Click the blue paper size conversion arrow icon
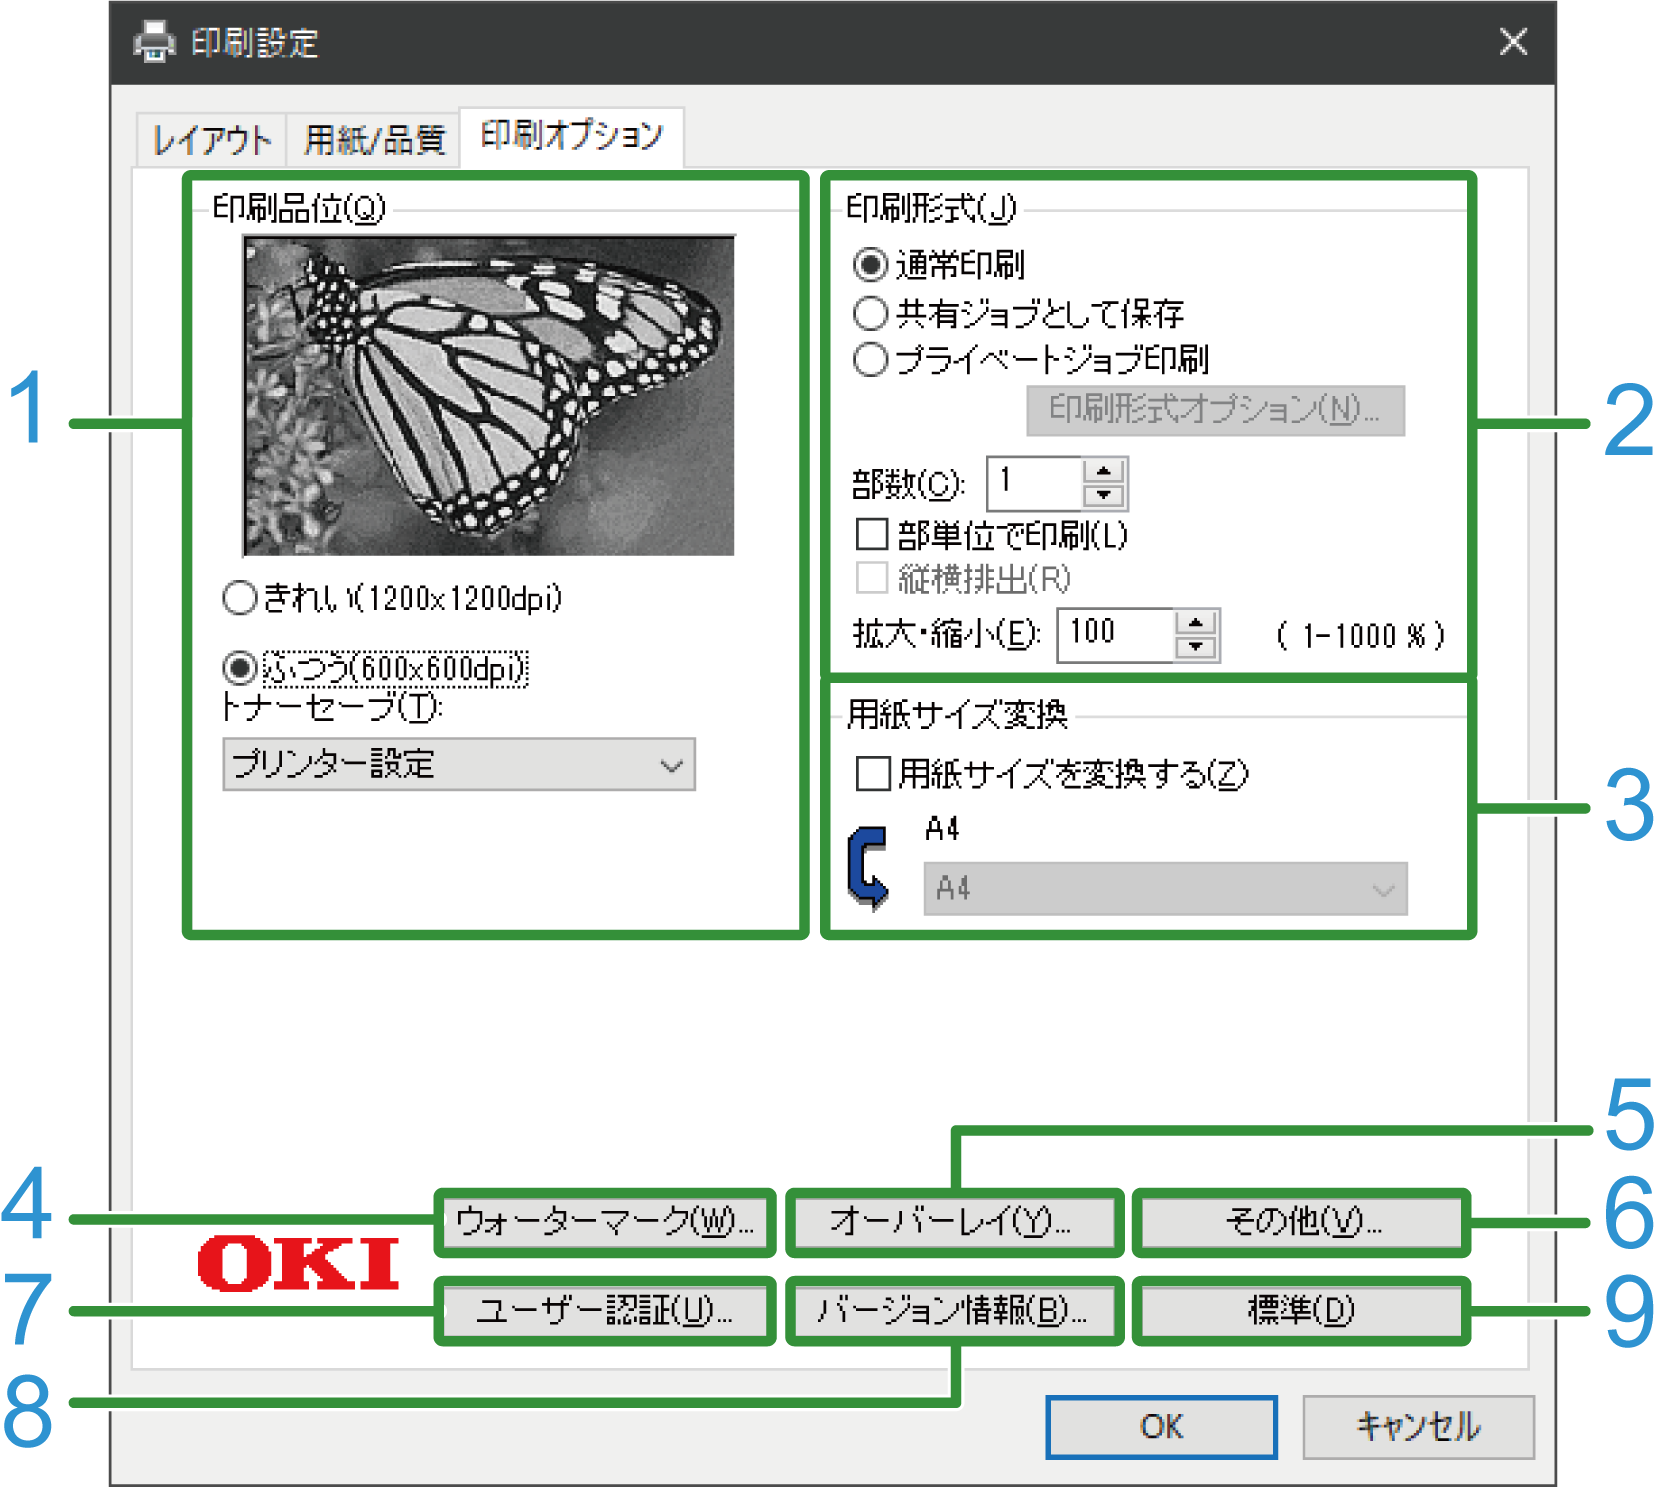Image resolution: width=1658 pixels, height=1488 pixels. coord(867,867)
